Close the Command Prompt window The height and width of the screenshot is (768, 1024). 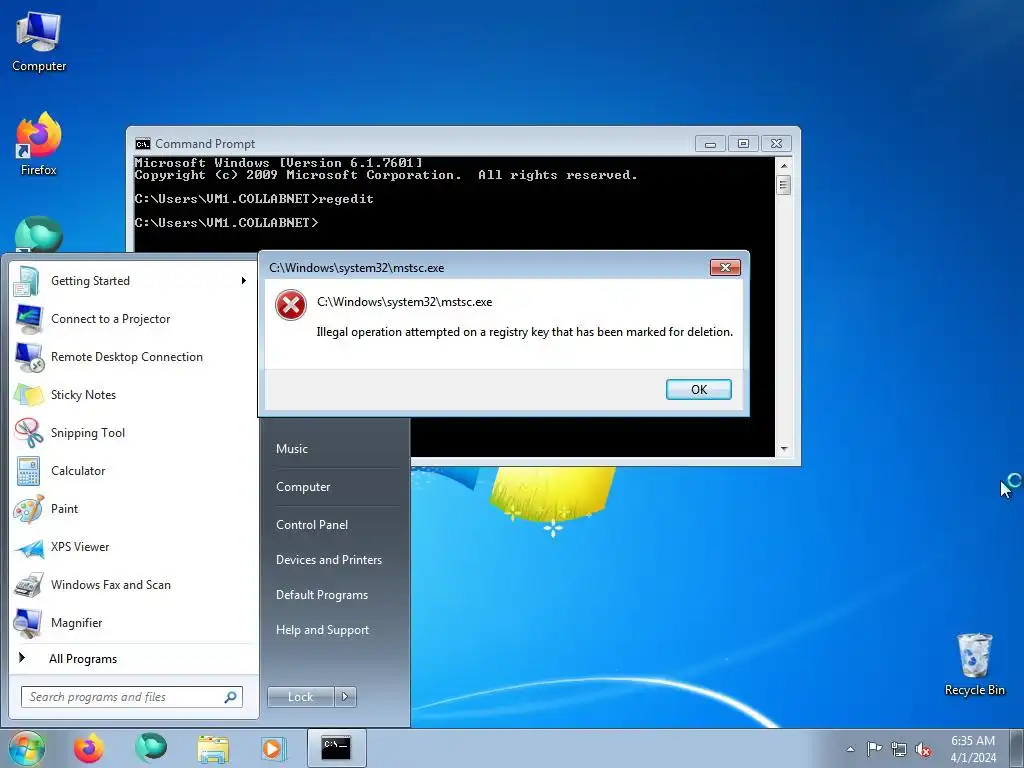coord(776,144)
